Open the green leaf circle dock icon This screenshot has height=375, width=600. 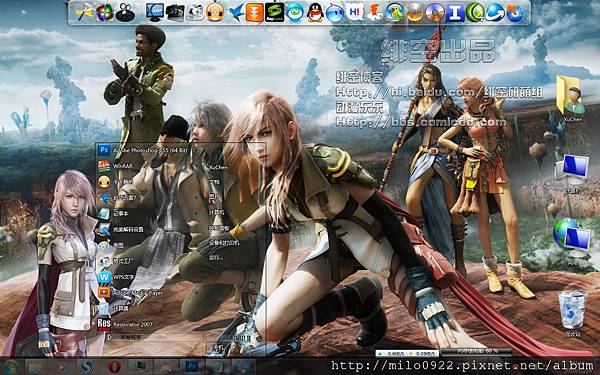click(x=474, y=13)
